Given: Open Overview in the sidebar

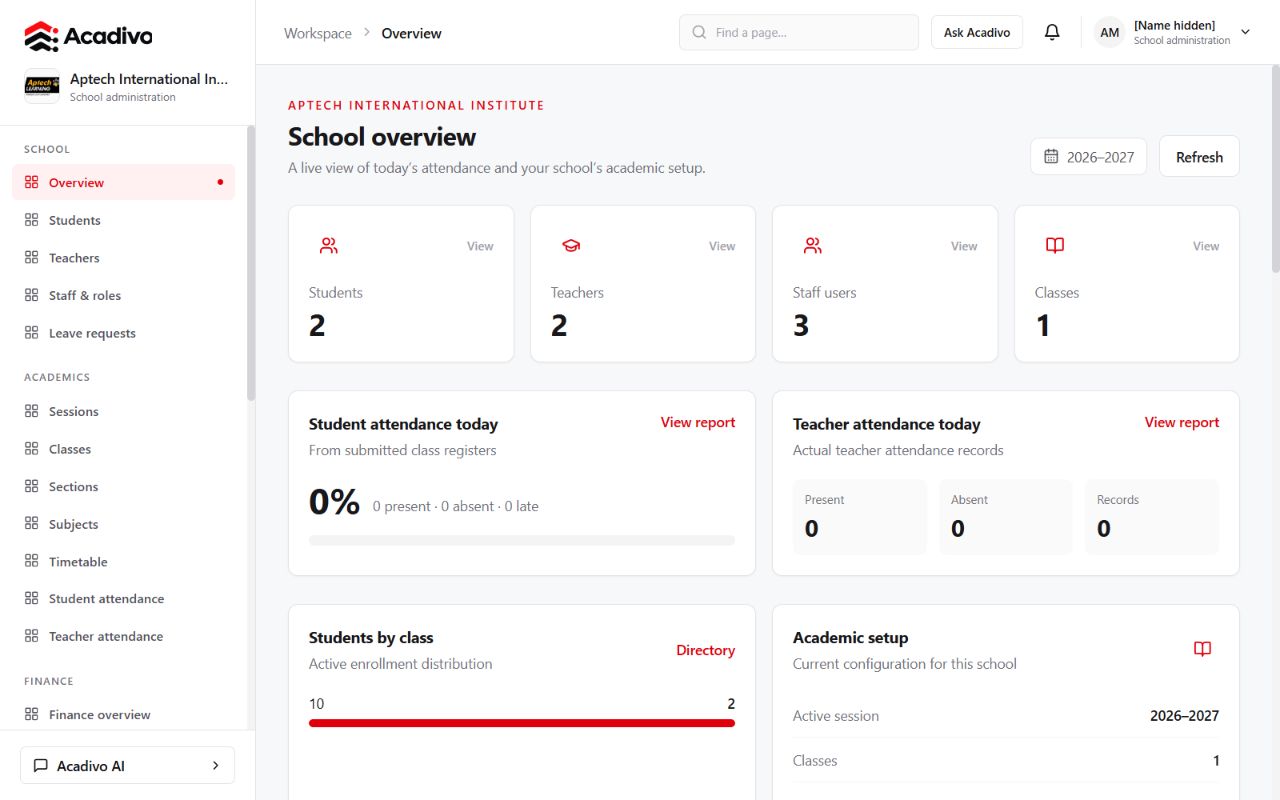Looking at the screenshot, I should (124, 182).
